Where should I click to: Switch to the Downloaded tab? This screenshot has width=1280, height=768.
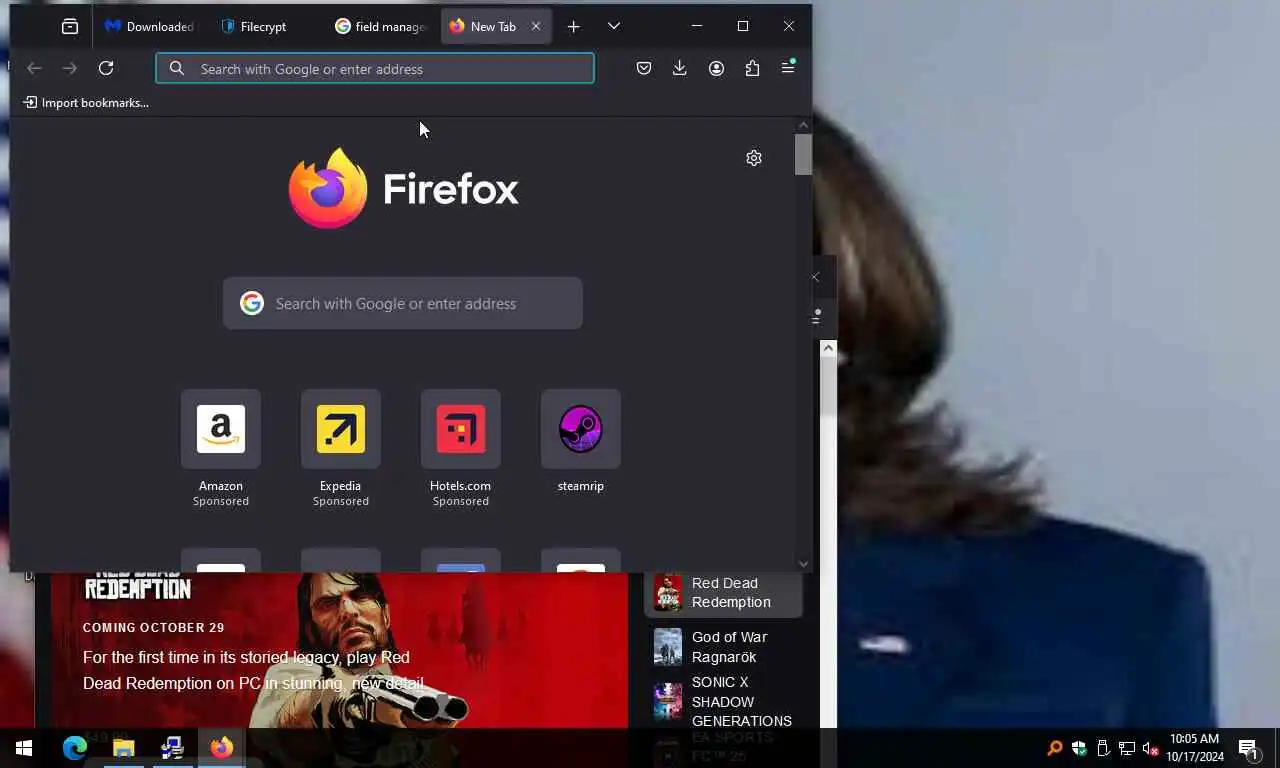click(150, 27)
